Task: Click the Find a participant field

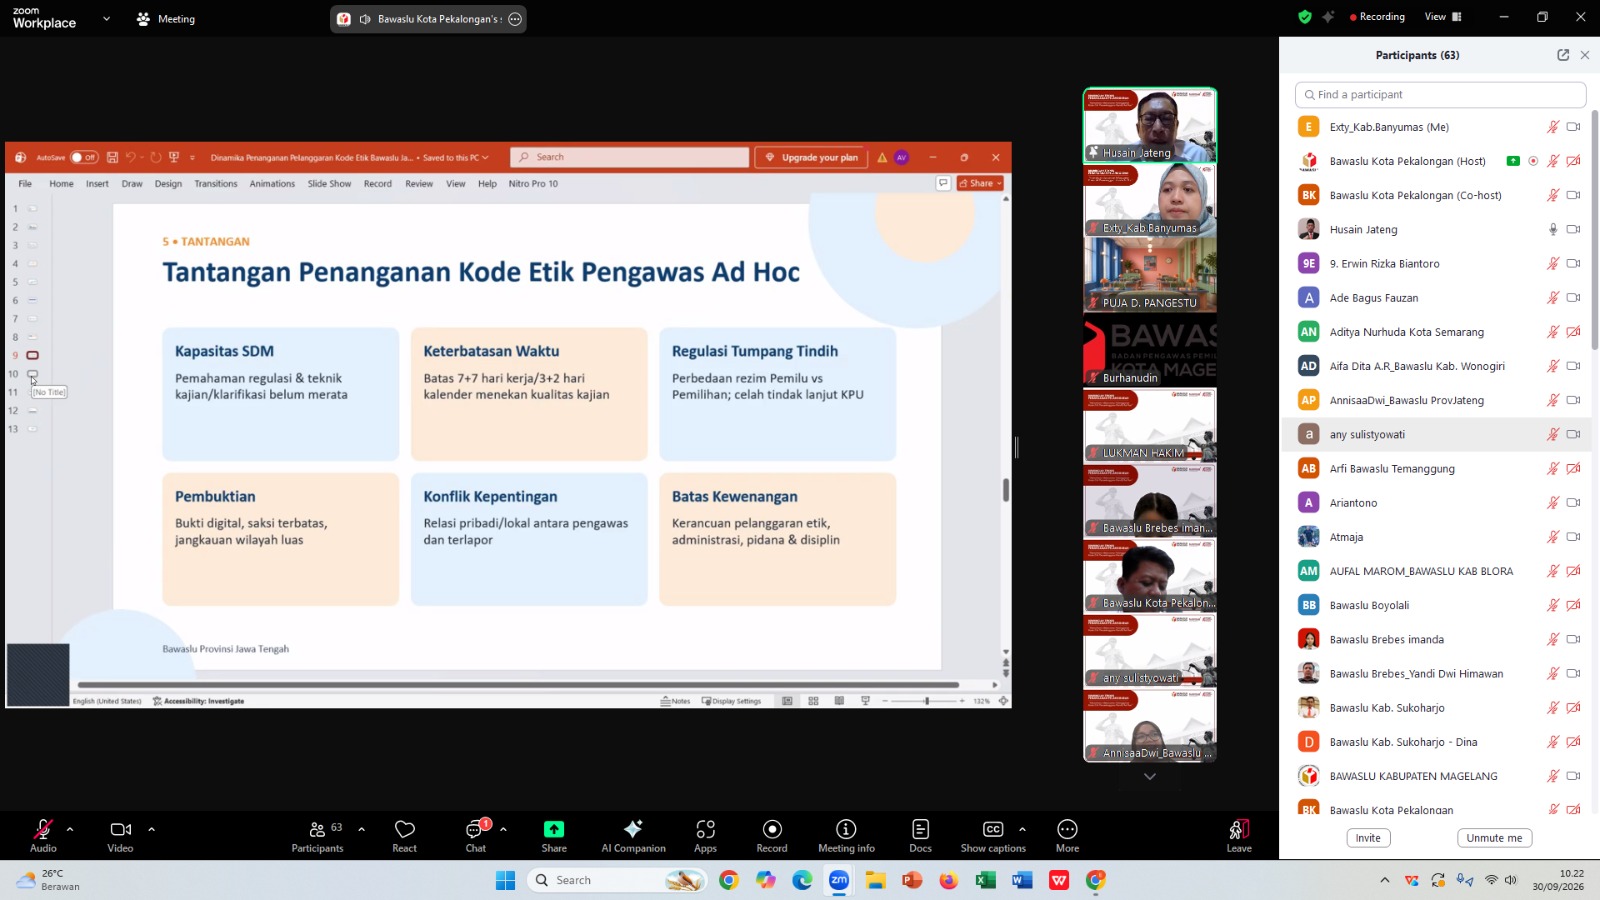Action: 1440,95
